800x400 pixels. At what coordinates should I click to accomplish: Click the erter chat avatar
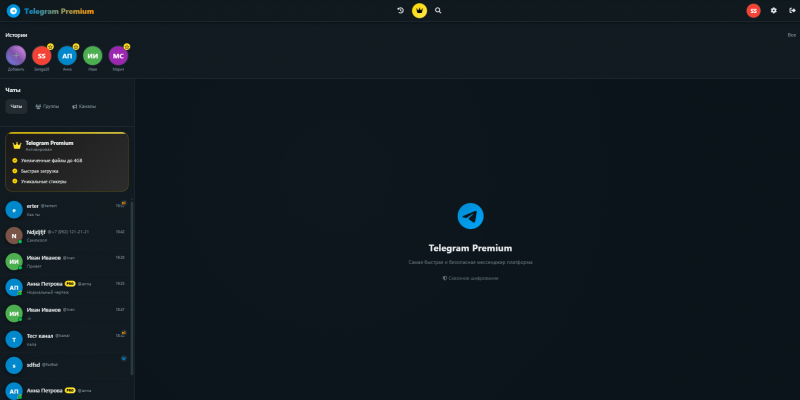(x=14, y=210)
